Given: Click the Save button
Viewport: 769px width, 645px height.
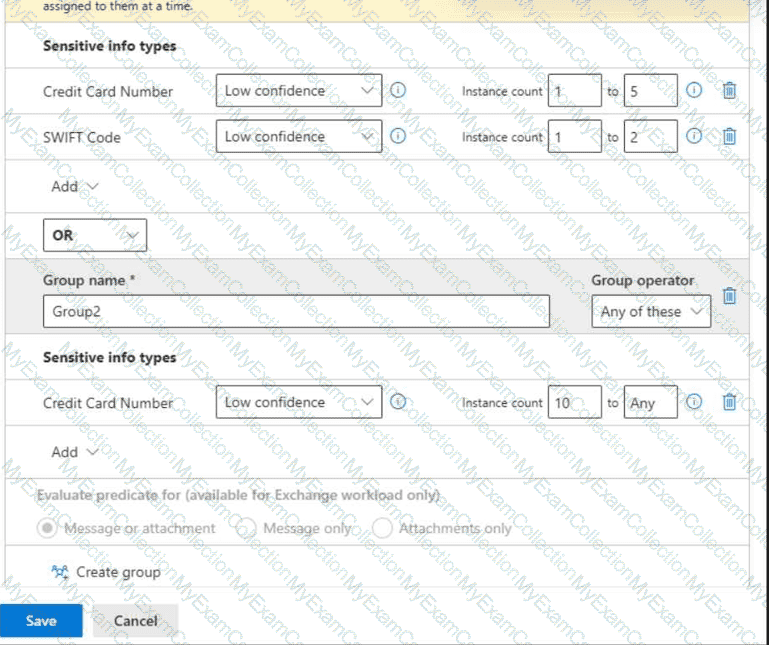Looking at the screenshot, I should click(41, 621).
